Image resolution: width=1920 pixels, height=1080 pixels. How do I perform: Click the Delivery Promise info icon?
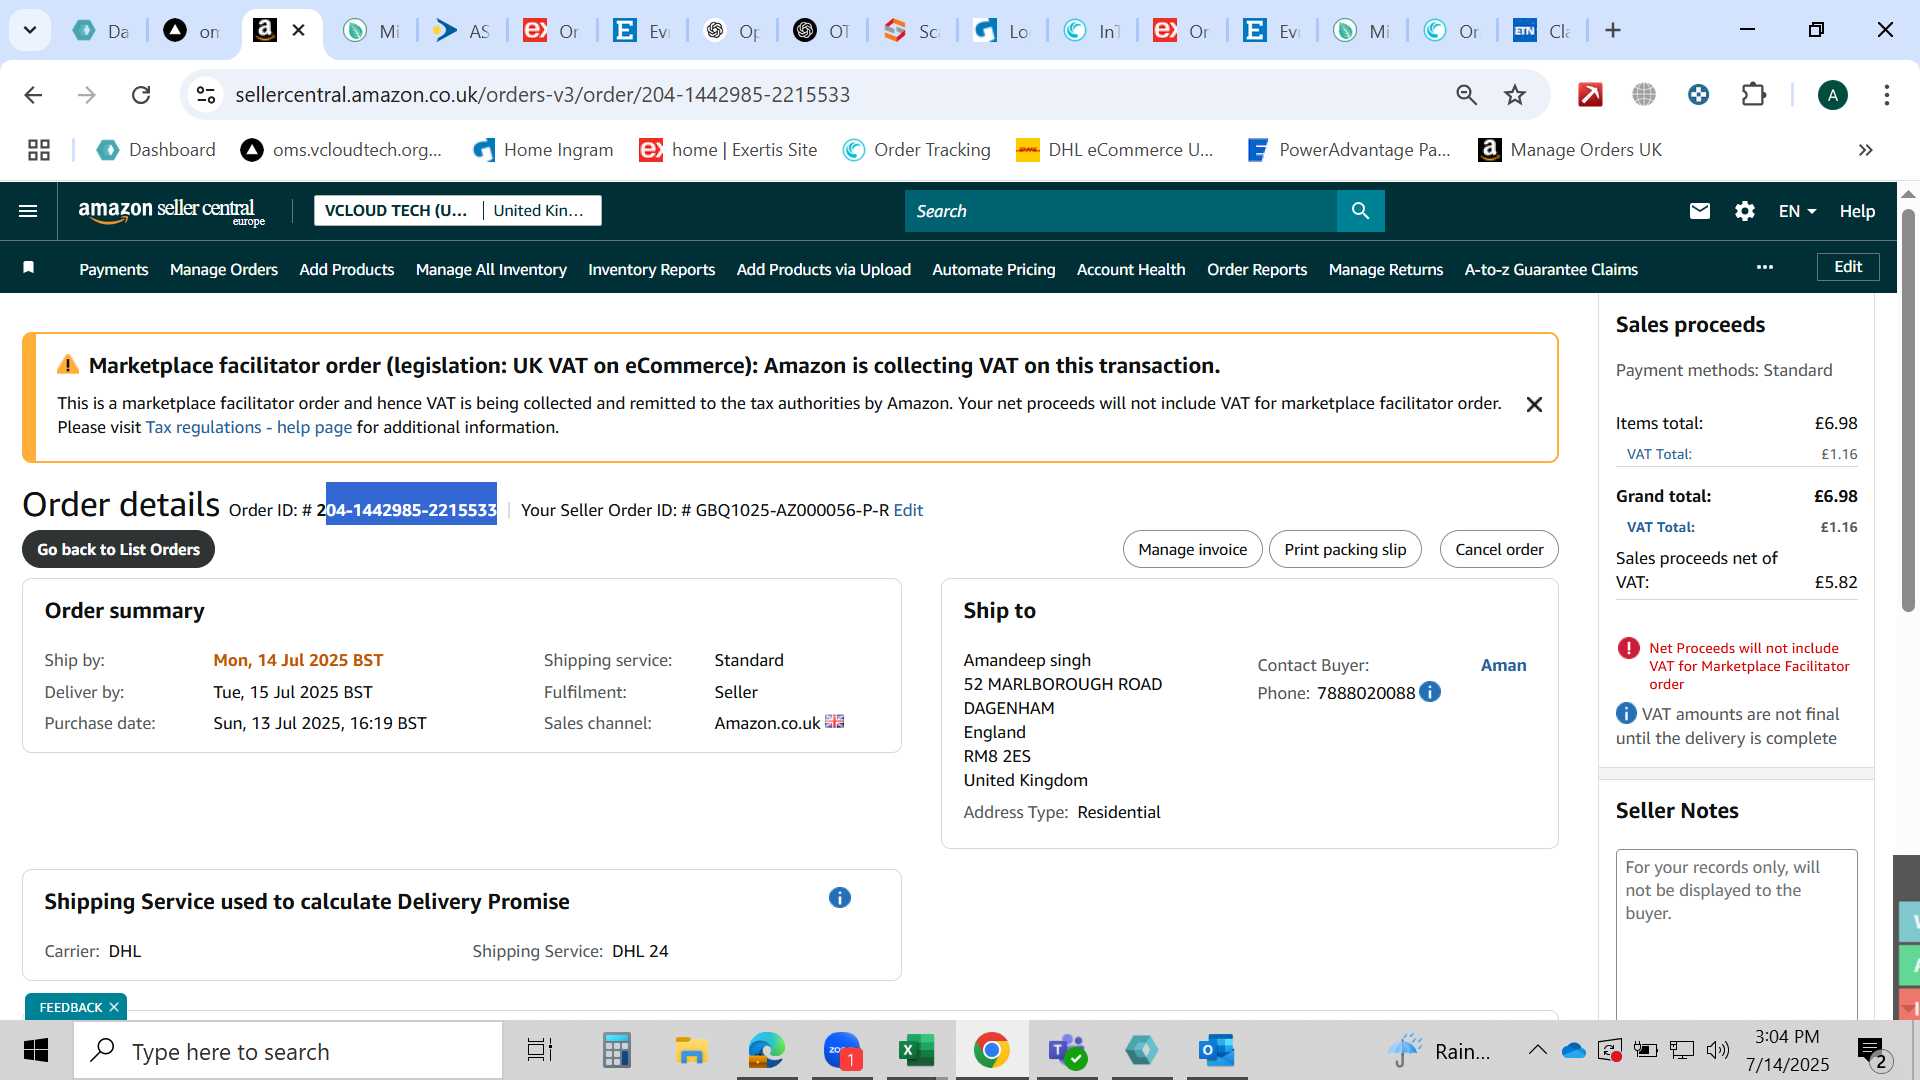point(840,898)
